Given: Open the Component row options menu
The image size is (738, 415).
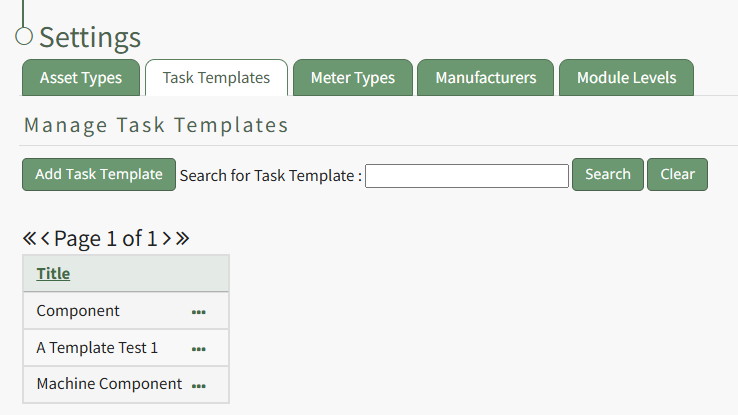Looking at the screenshot, I should (198, 312).
